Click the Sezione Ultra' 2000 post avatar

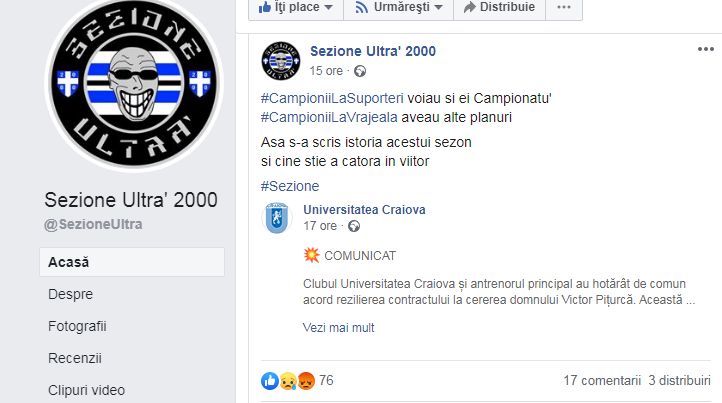(281, 61)
